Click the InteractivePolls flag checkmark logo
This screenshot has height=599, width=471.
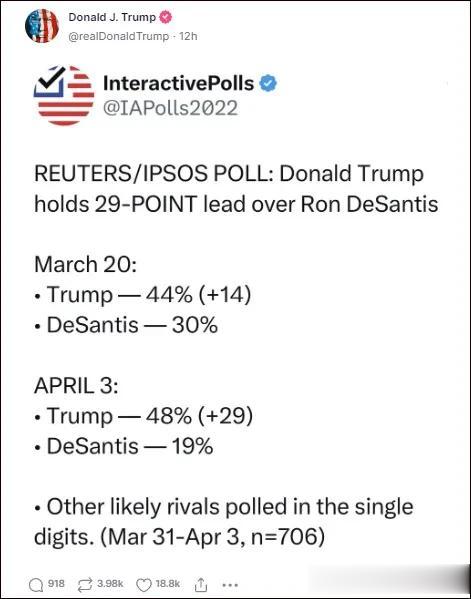click(64, 96)
